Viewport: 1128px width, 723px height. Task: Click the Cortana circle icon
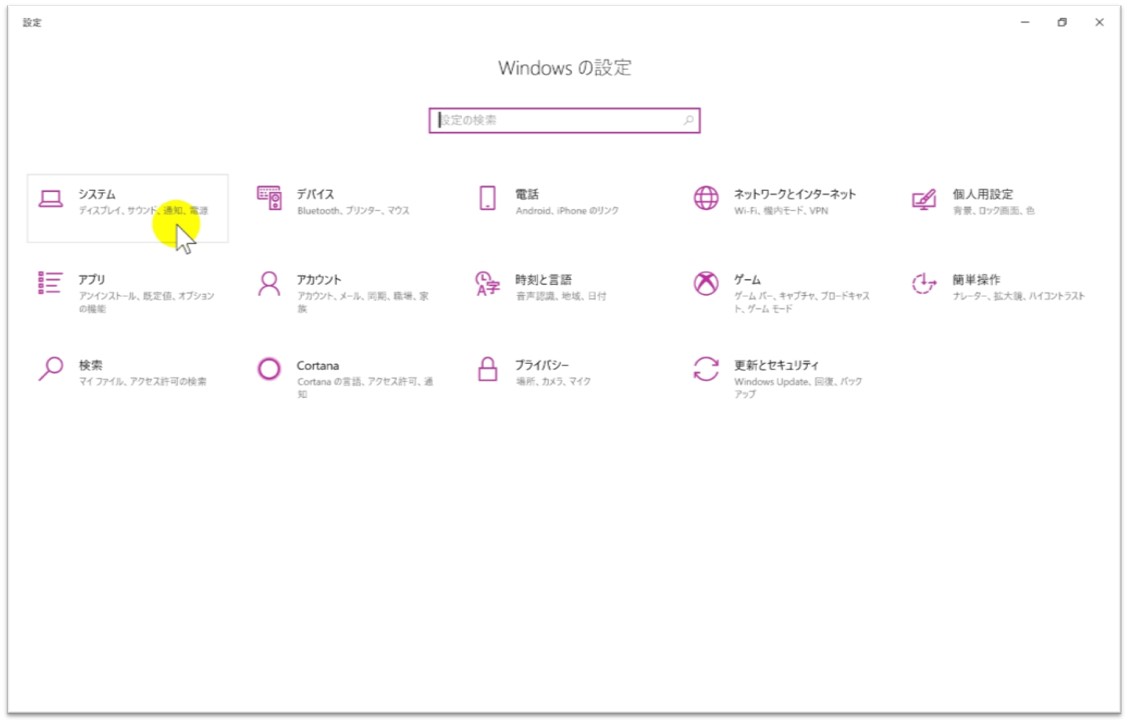[269, 369]
